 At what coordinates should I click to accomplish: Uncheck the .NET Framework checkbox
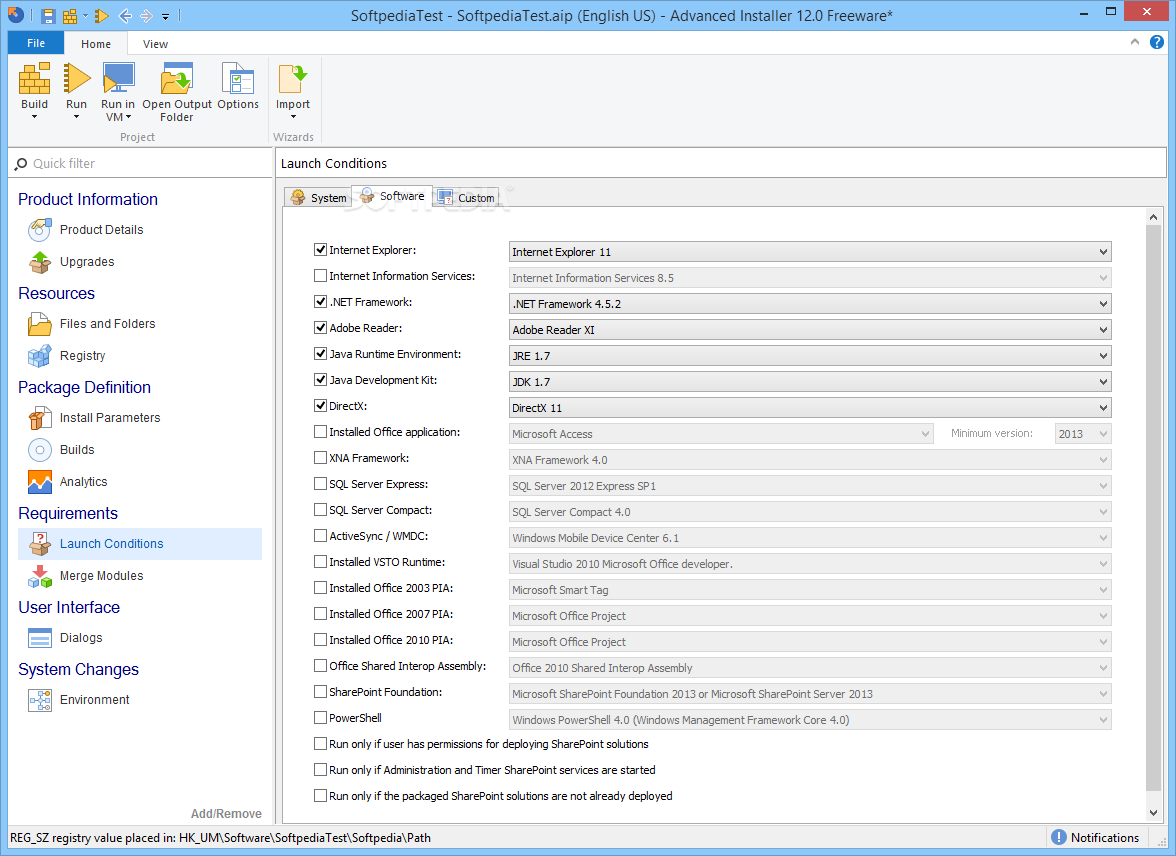[x=320, y=302]
